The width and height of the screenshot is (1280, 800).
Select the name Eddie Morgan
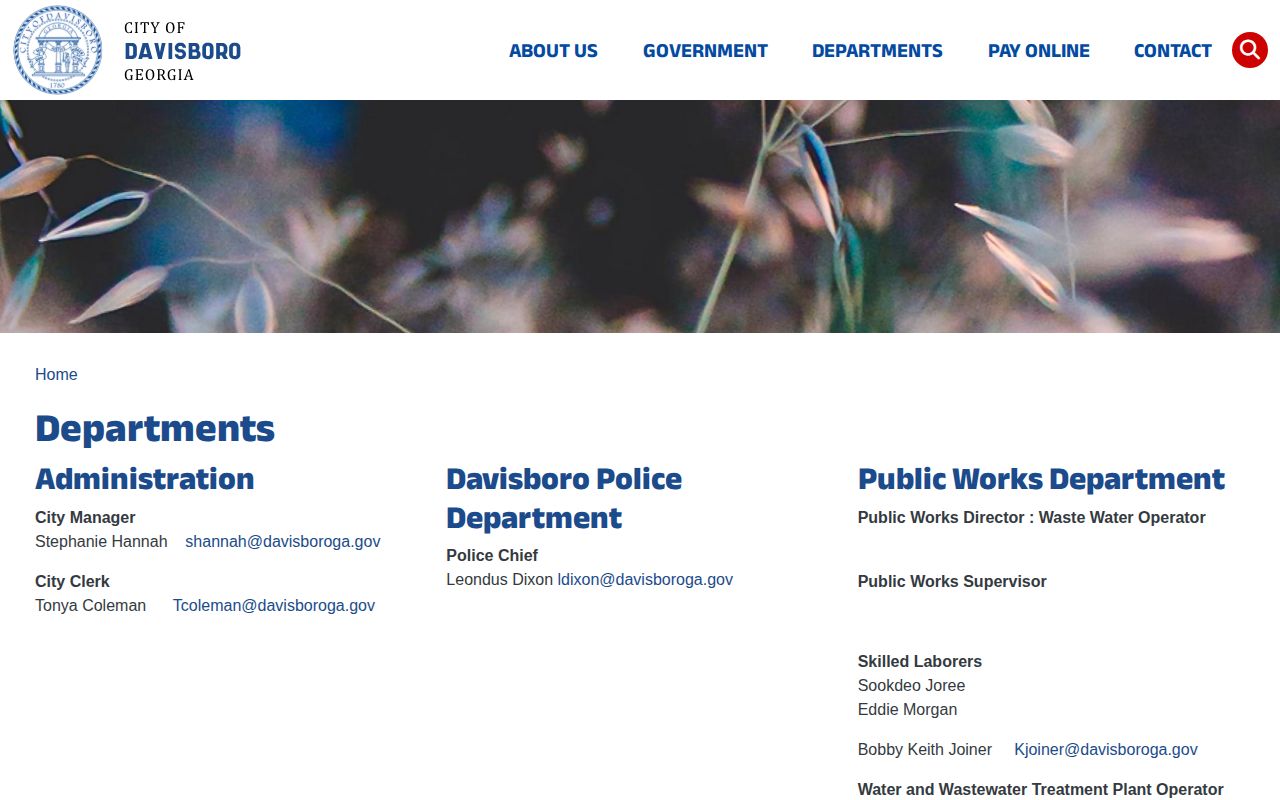[x=907, y=709]
